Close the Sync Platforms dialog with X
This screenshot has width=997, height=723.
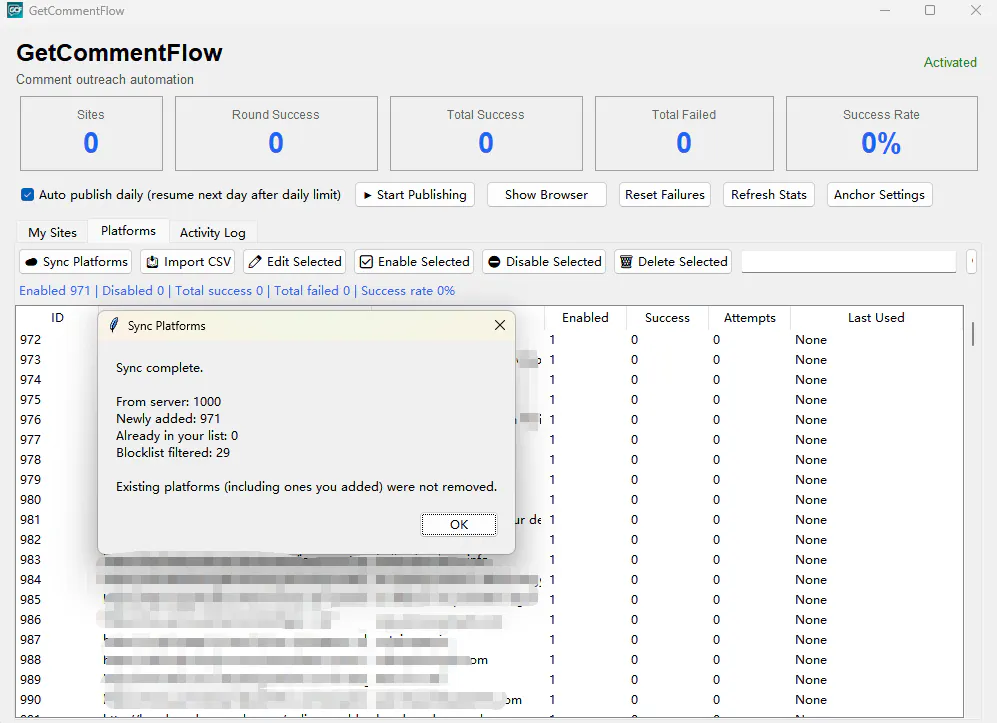pyautogui.click(x=500, y=325)
